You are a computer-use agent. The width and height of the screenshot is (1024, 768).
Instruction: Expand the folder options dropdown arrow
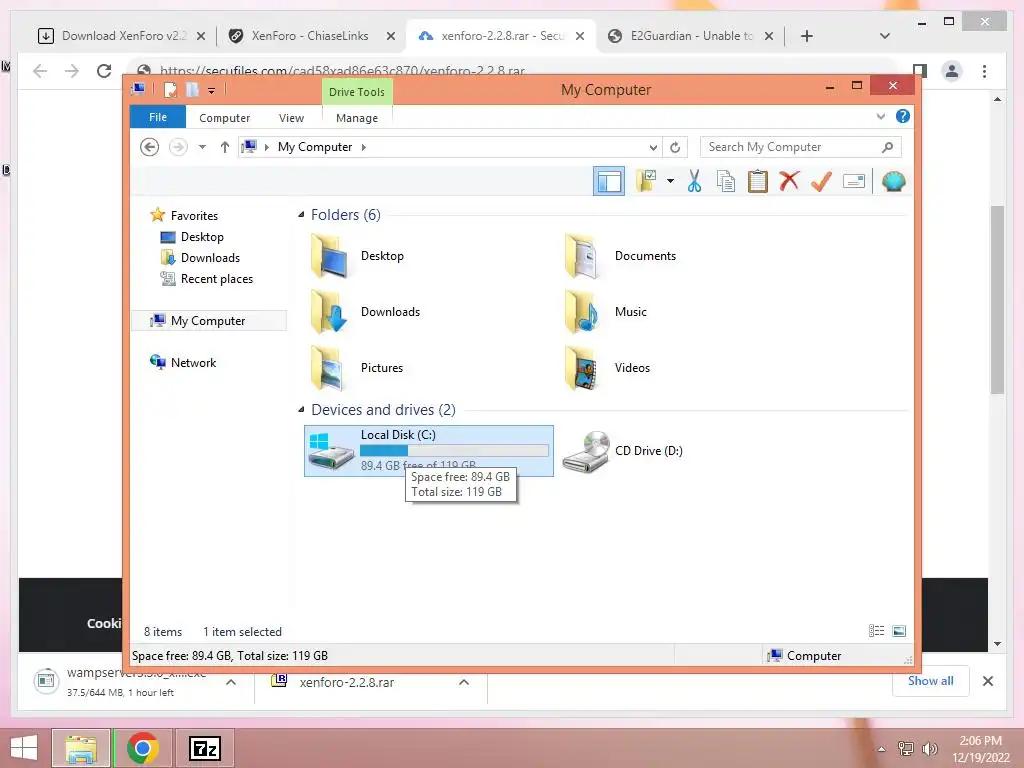670,181
